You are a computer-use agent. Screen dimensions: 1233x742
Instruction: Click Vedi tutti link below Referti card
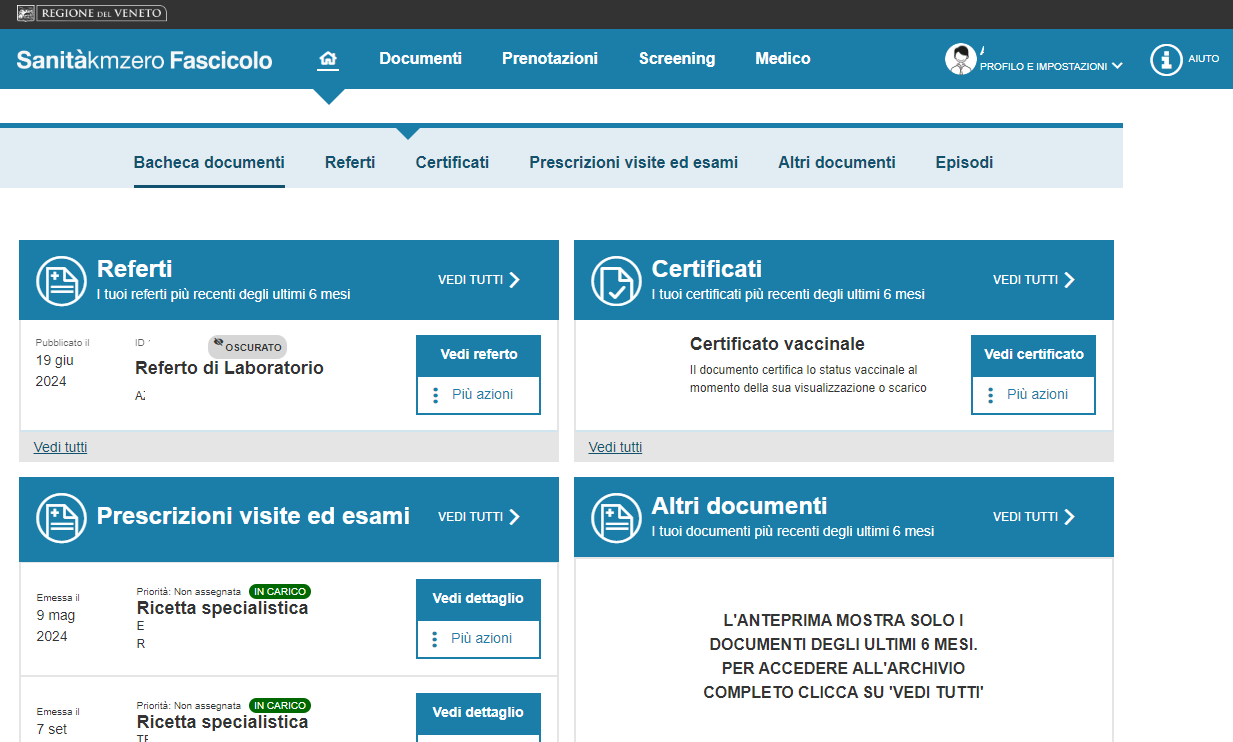tap(60, 447)
